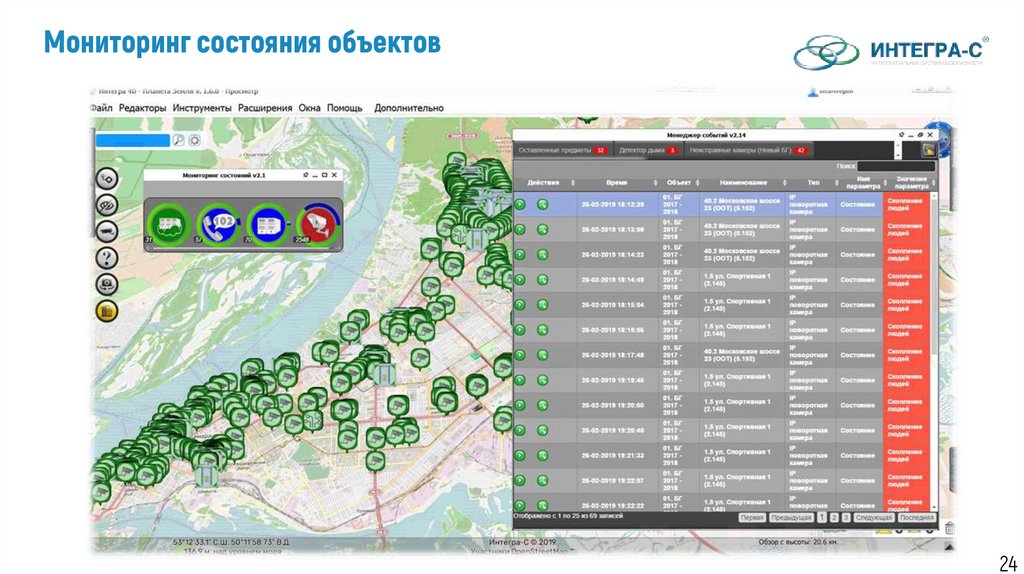The image size is (1024, 574).
Task: Open the Окна menu
Action: pos(310,108)
